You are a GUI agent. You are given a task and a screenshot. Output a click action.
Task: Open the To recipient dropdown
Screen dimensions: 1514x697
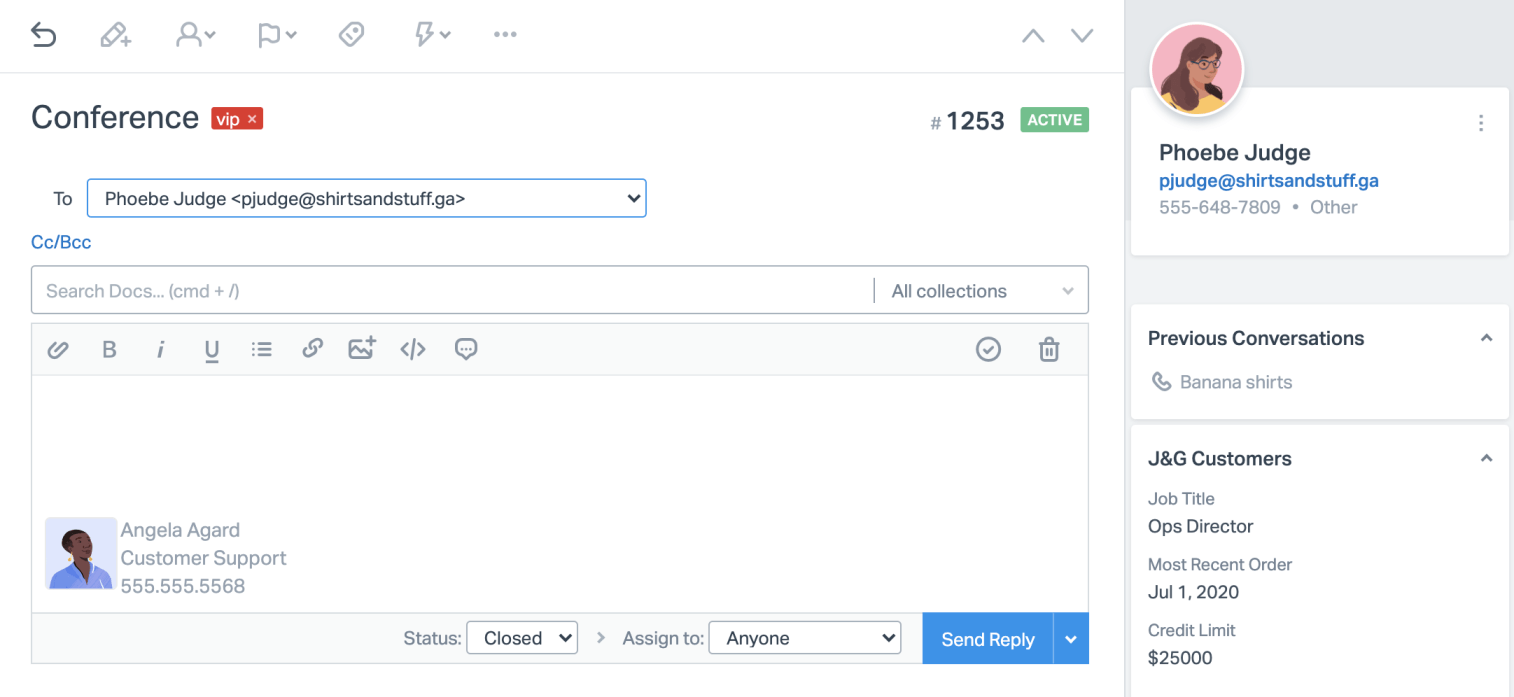[366, 198]
